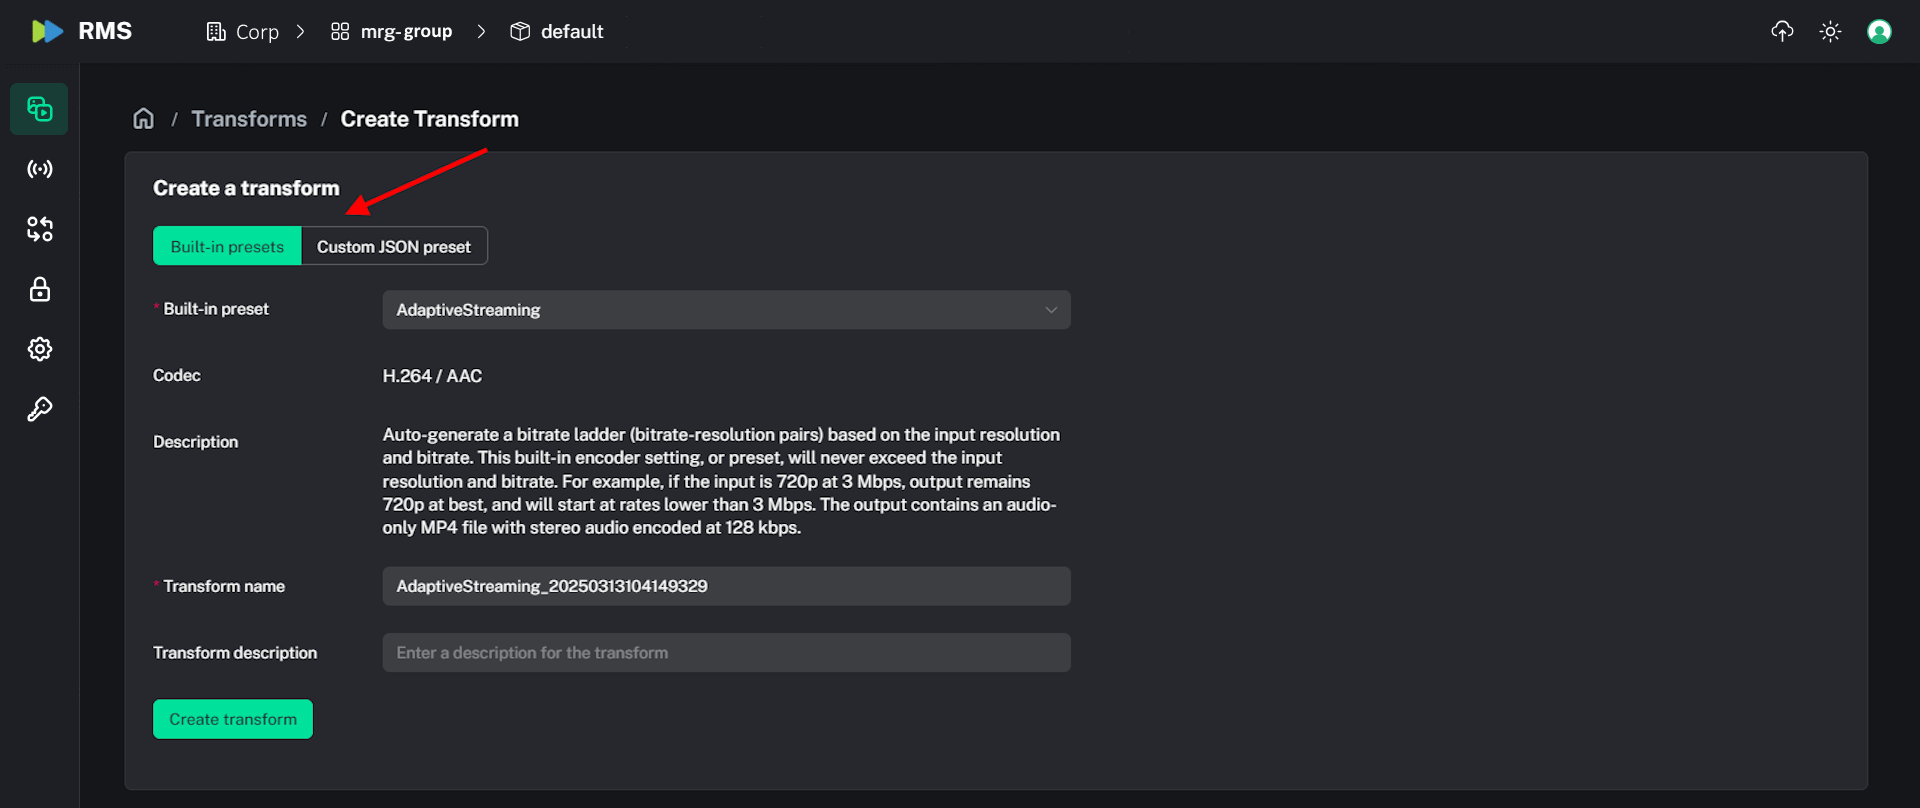Select the Built-in presets tab
1920x808 pixels.
[227, 246]
